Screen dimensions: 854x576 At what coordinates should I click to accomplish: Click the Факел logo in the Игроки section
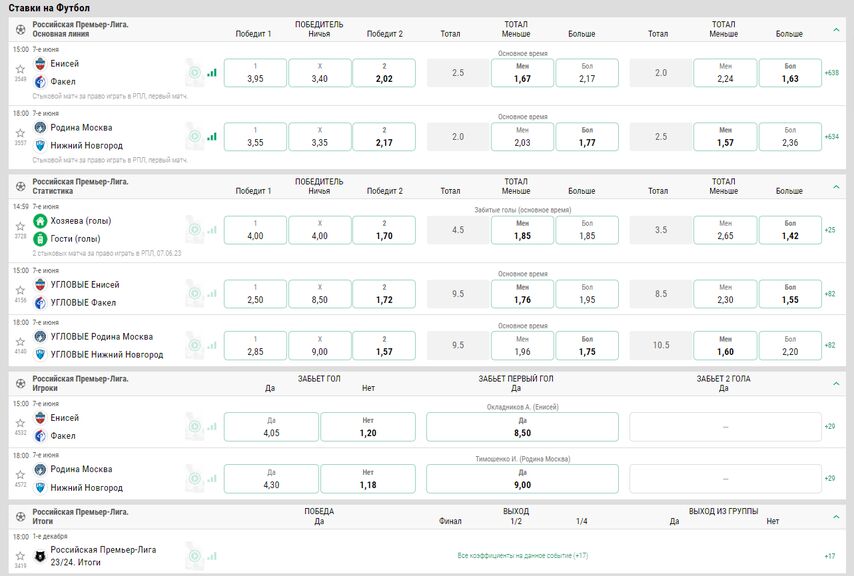(40, 436)
